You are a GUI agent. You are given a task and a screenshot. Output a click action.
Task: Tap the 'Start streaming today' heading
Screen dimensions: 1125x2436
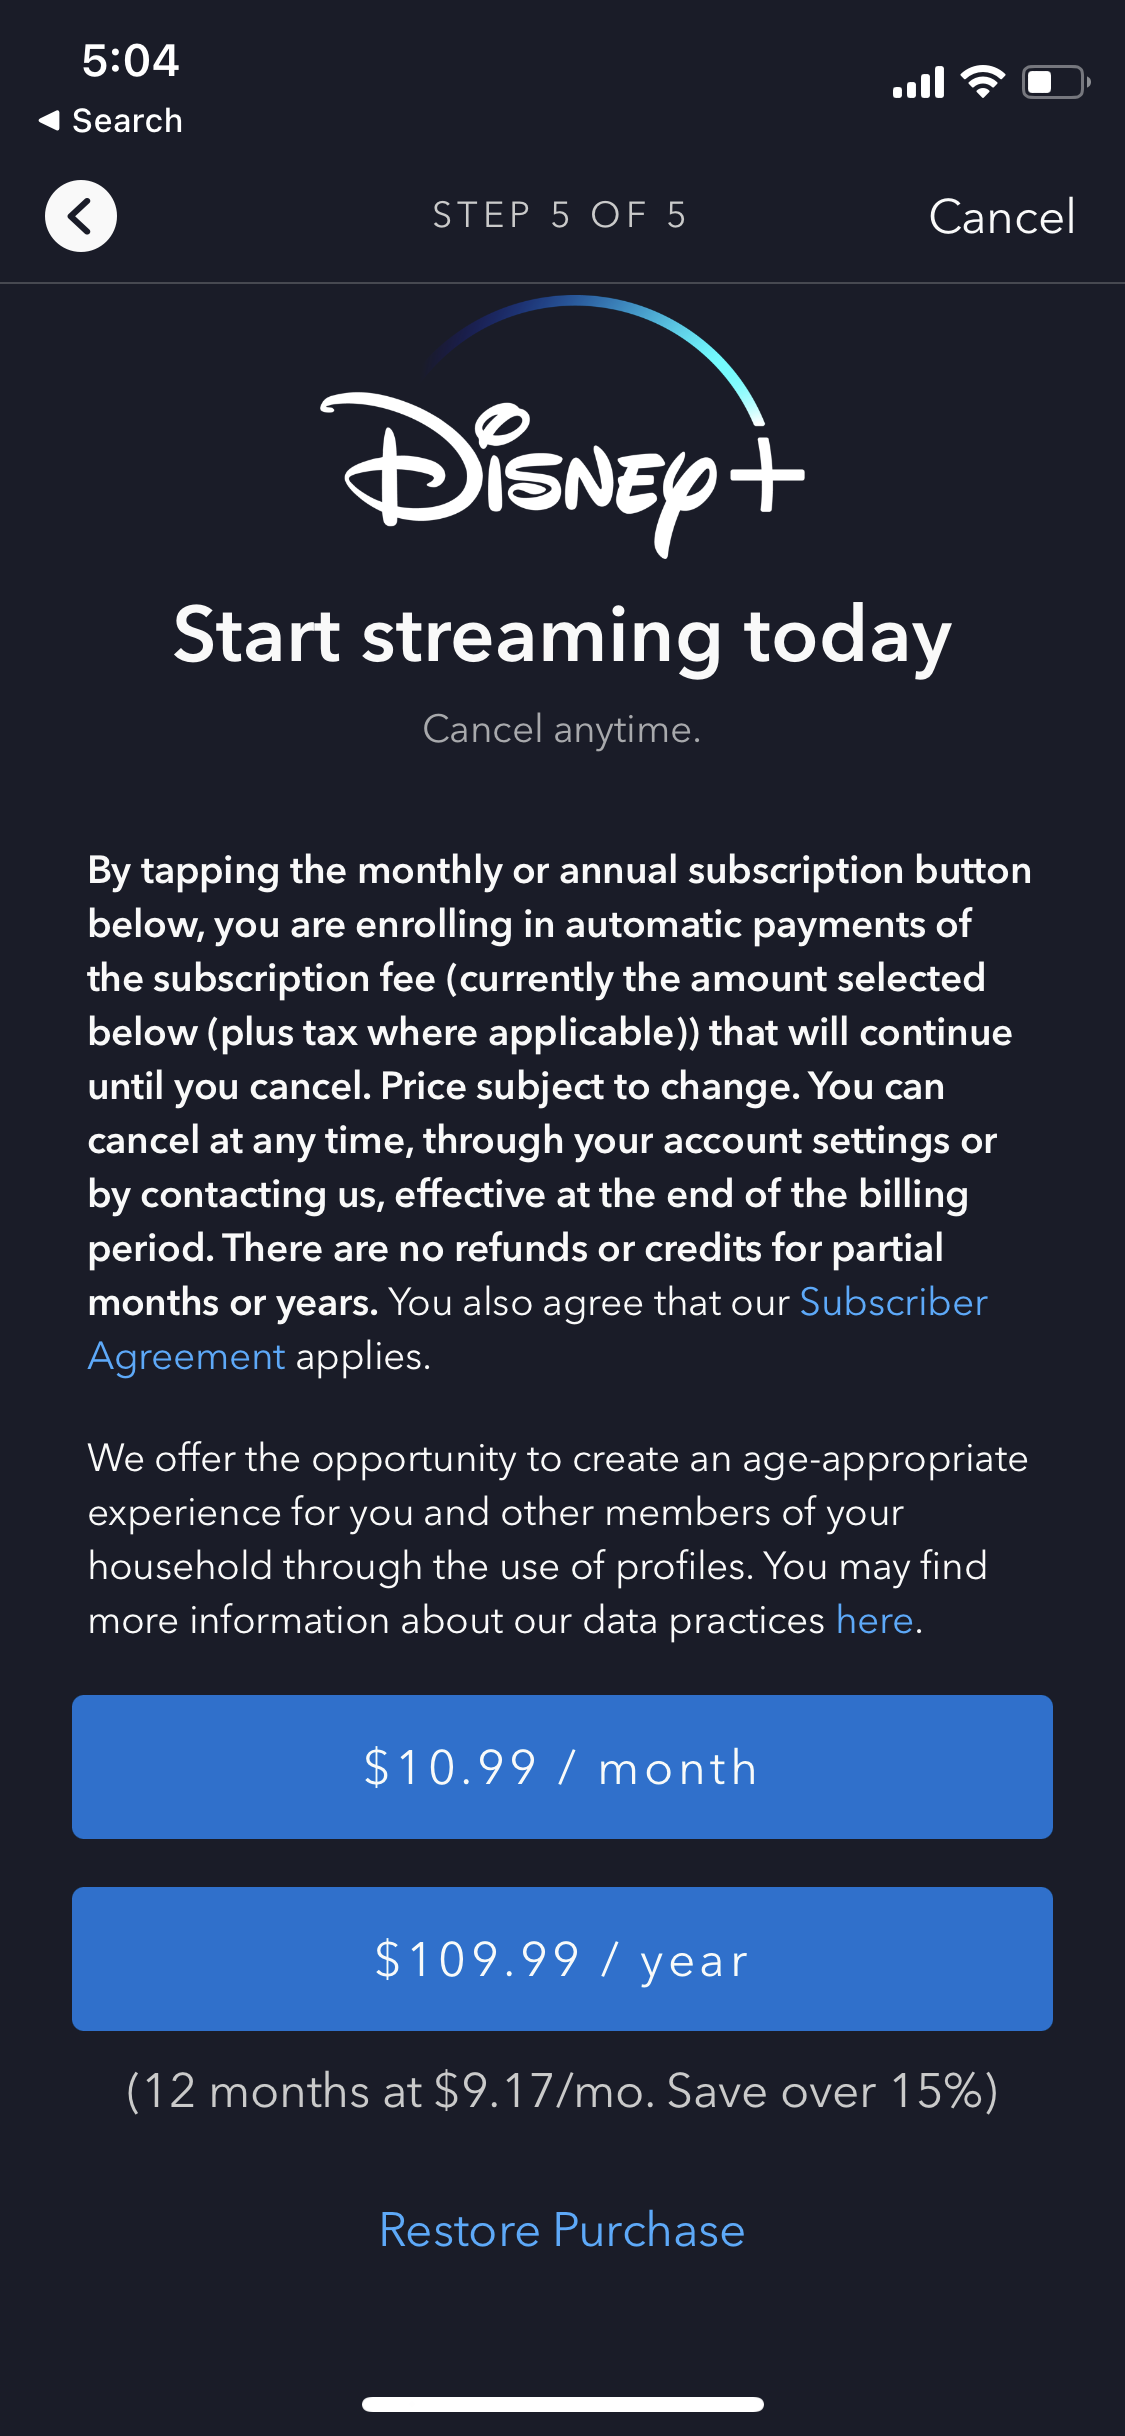click(x=562, y=636)
